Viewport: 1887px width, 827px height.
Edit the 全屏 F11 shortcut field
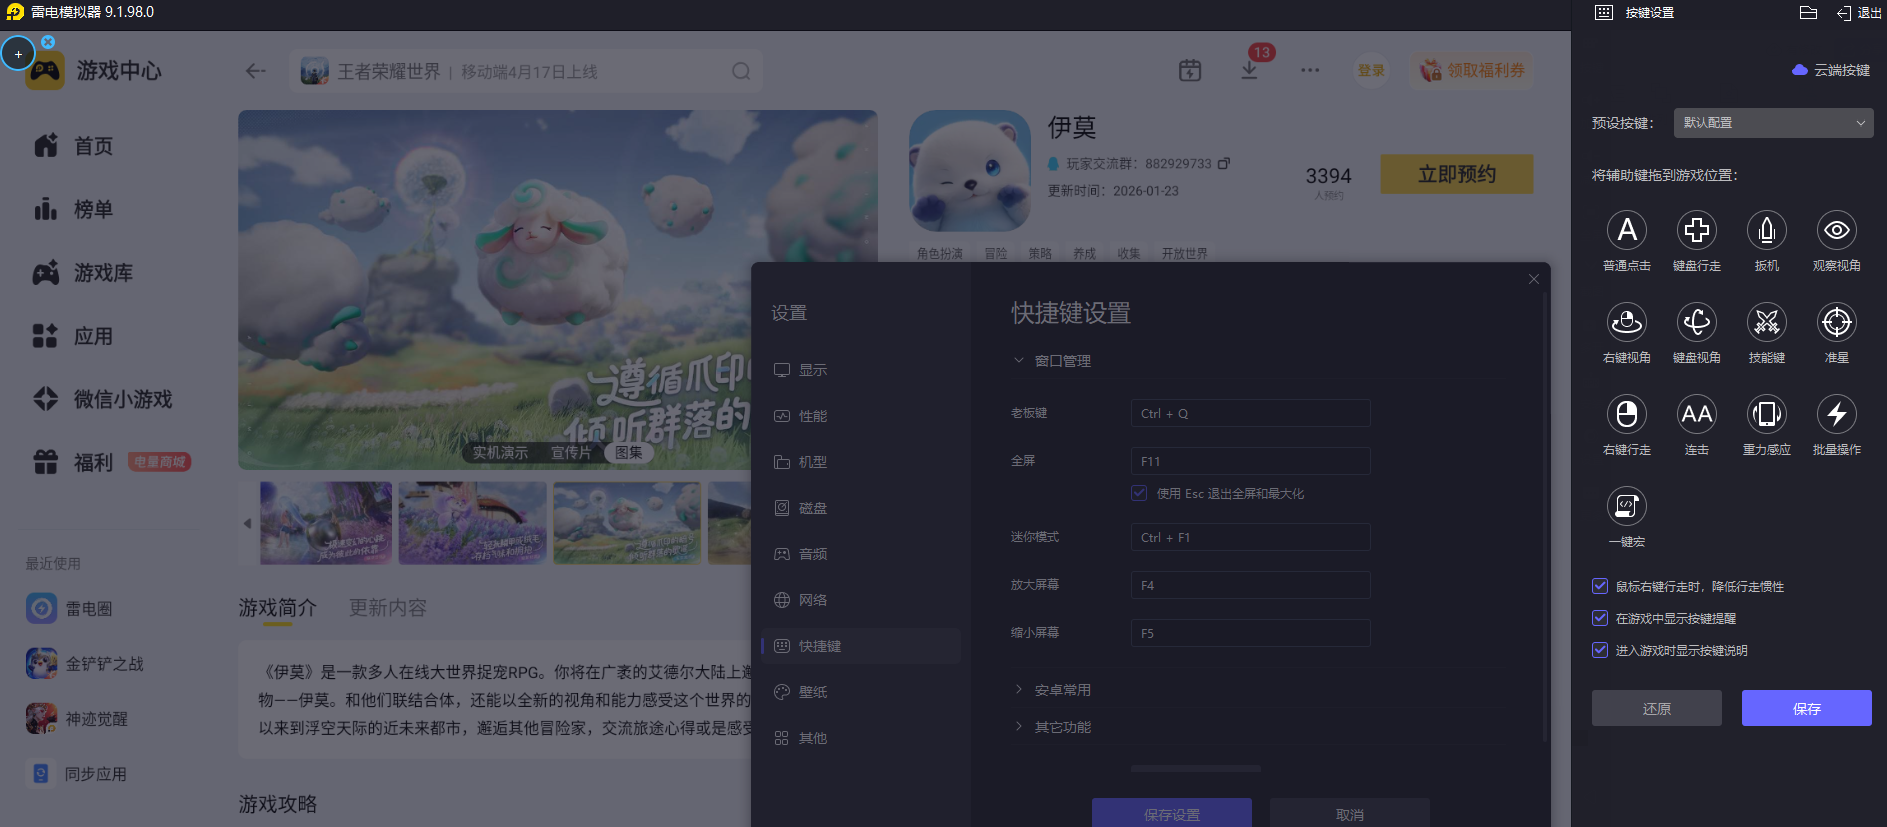(x=1250, y=461)
